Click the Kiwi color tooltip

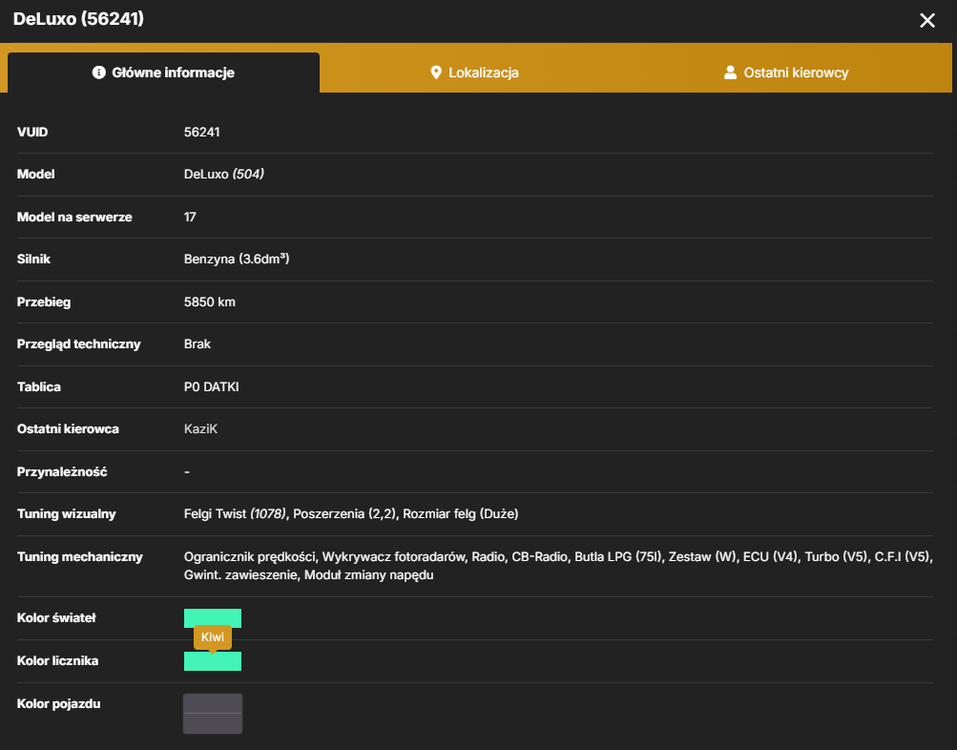point(212,637)
